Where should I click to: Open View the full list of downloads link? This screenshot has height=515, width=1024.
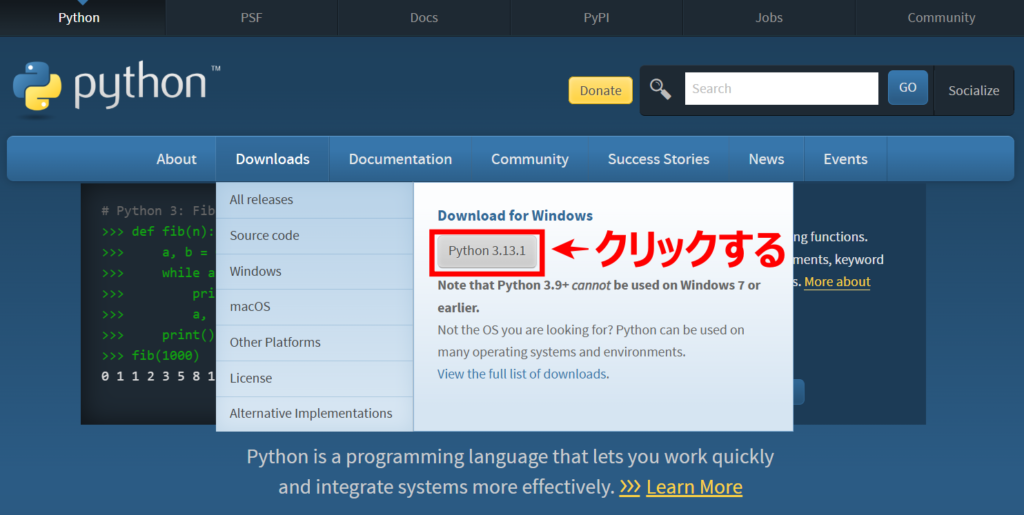pos(522,374)
